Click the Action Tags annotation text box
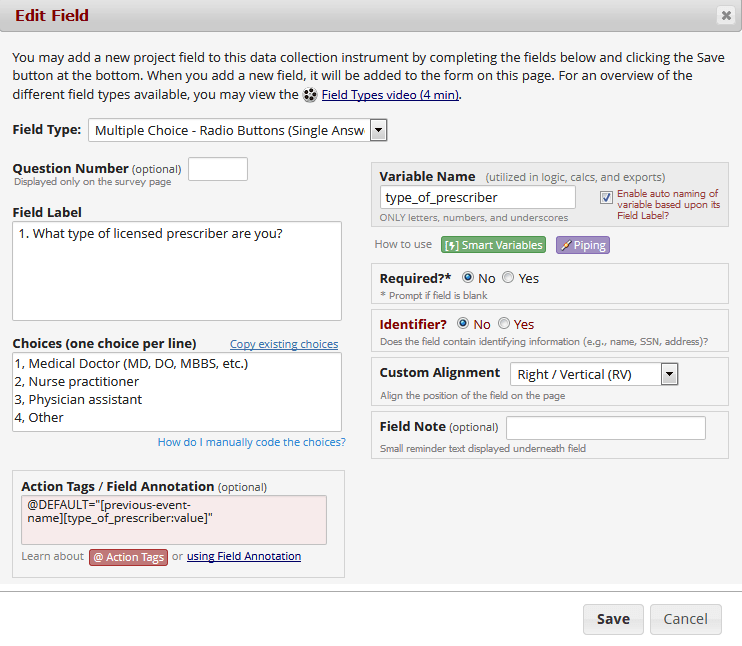Viewport: 742px width, 646px height. 174,520
